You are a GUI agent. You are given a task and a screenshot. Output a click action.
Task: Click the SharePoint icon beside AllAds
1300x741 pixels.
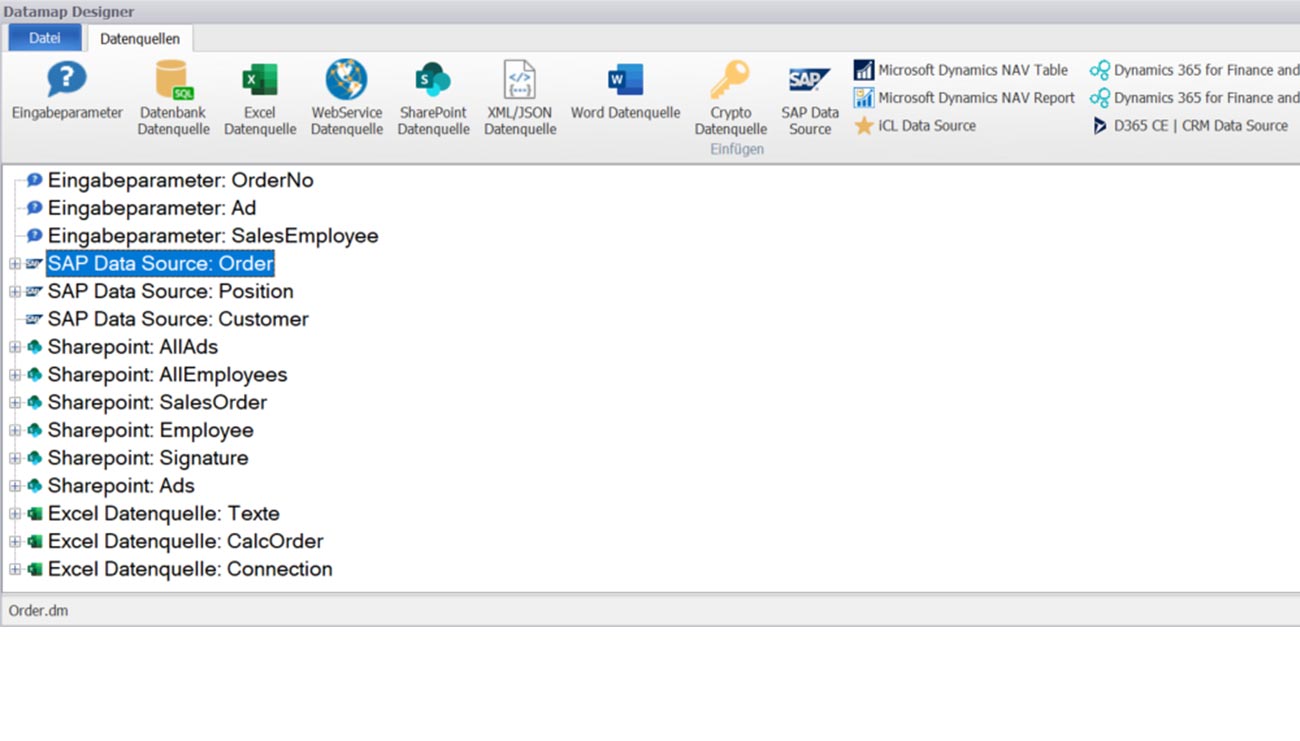tap(35, 347)
